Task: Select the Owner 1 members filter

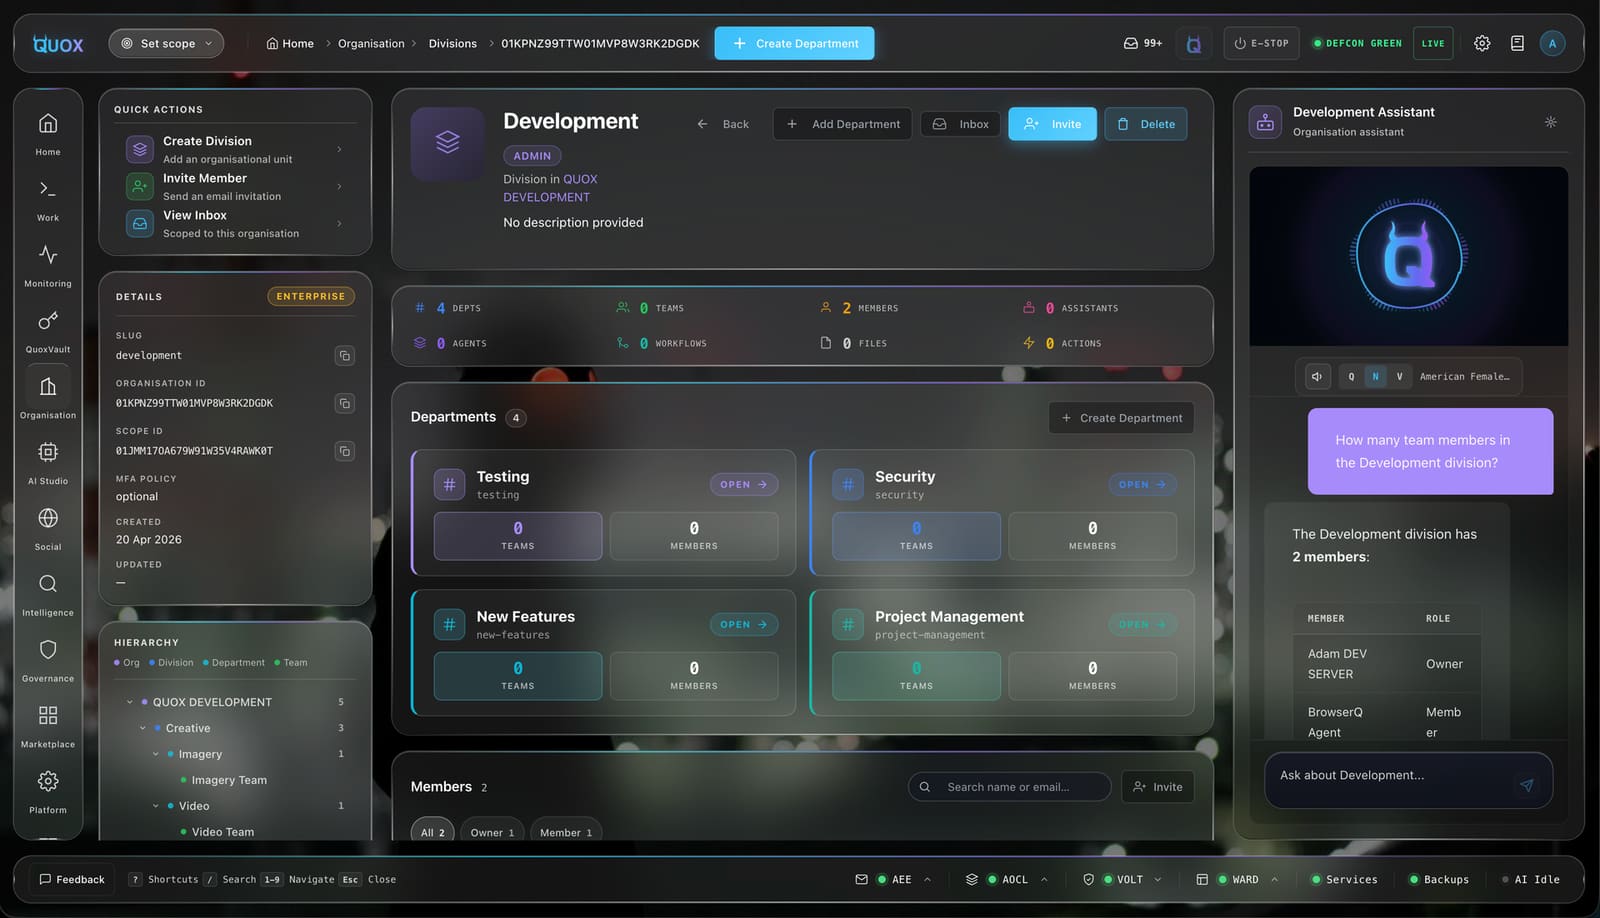Action: coord(492,832)
